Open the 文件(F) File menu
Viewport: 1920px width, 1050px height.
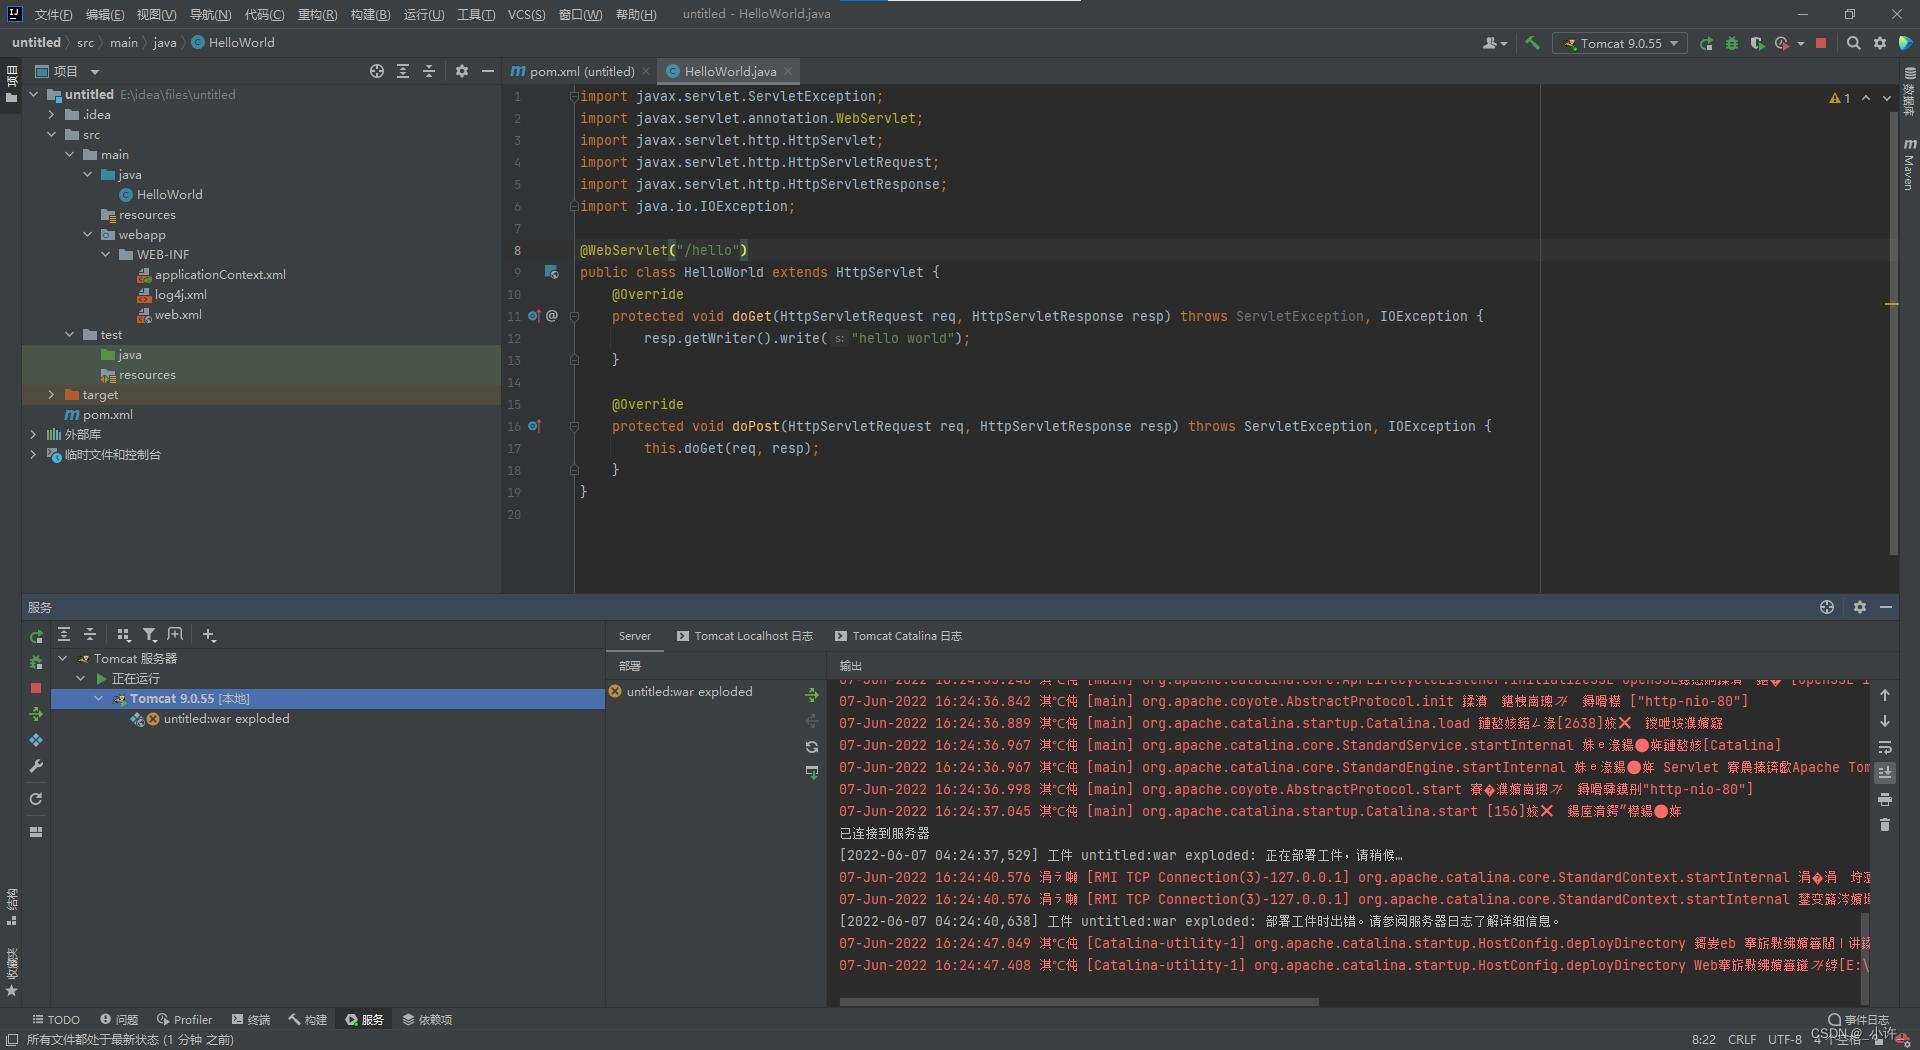point(53,14)
